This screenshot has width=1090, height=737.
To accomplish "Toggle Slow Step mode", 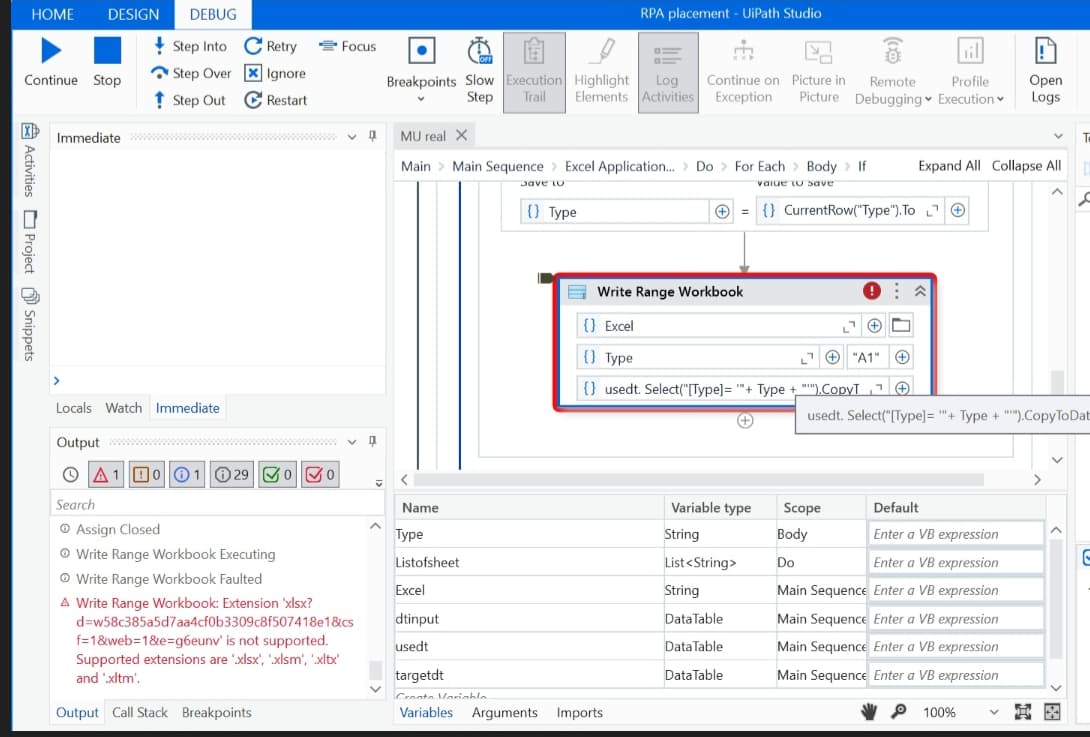I will tap(480, 70).
